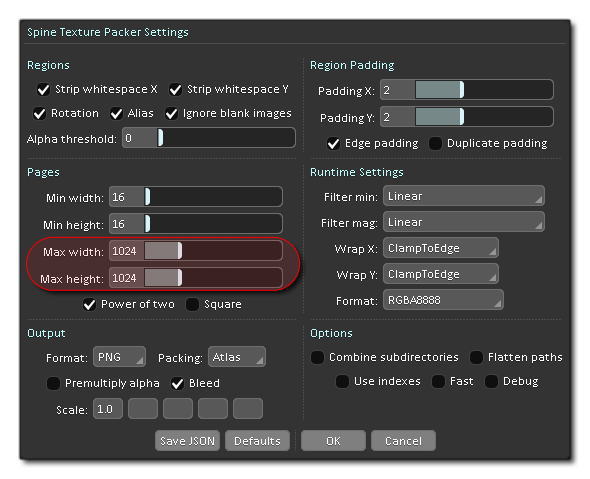Enable the Square pages option

(x=193, y=304)
